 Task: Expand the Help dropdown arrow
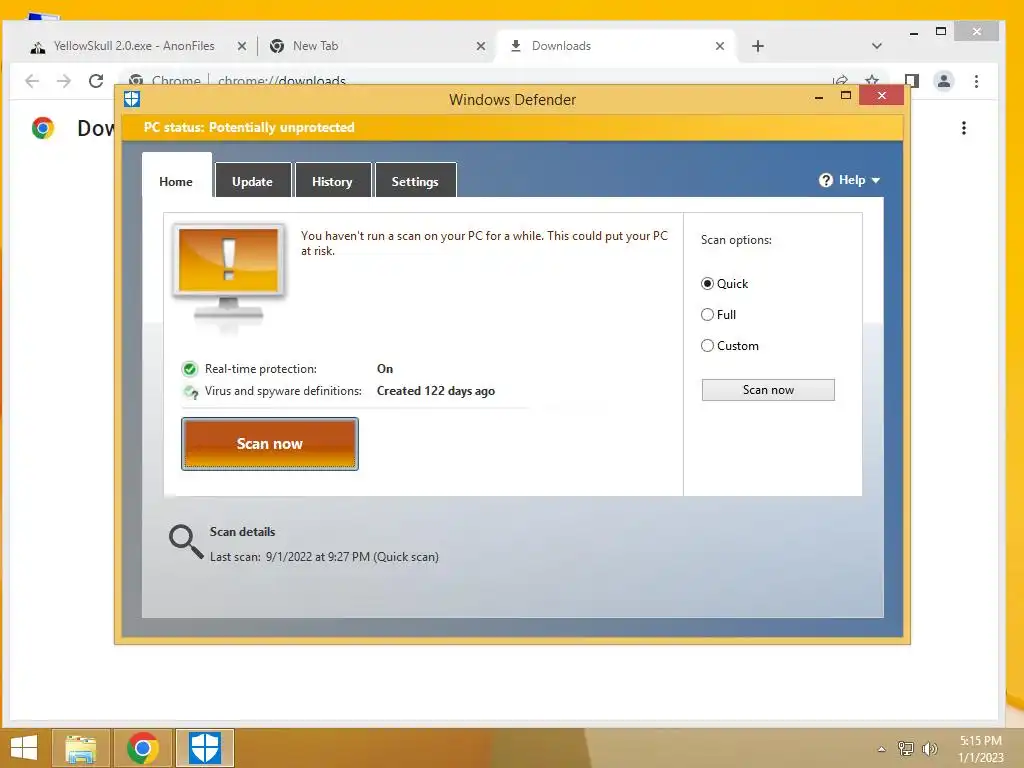(x=876, y=180)
